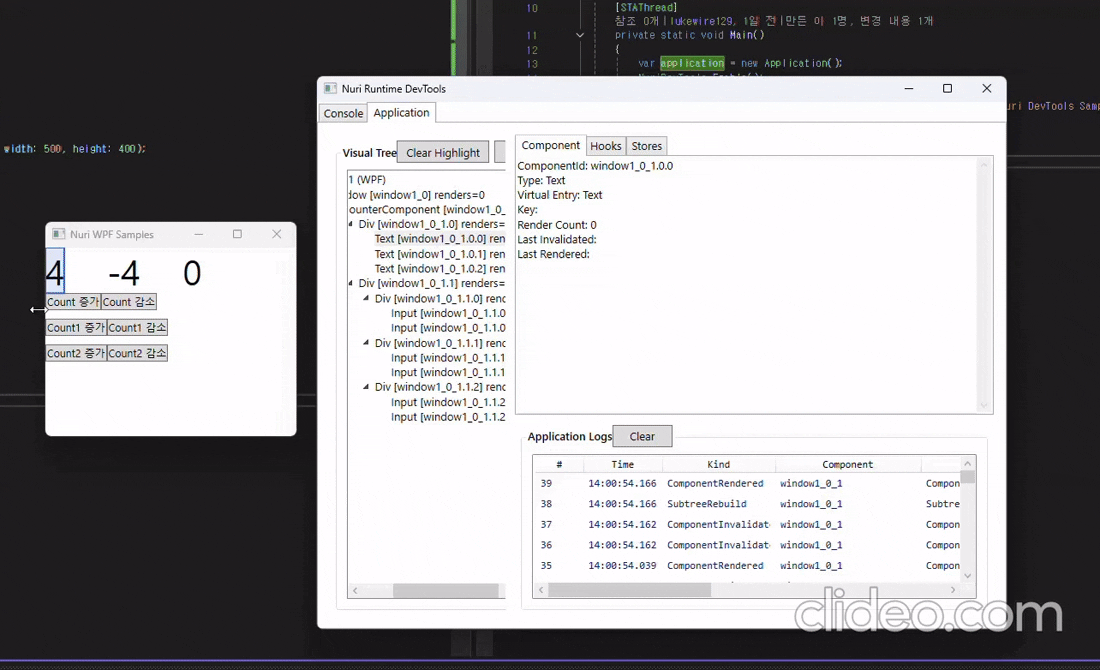The image size is (1100, 670).
Task: Minimize the Nuri Runtime DevTools window
Action: tap(908, 88)
